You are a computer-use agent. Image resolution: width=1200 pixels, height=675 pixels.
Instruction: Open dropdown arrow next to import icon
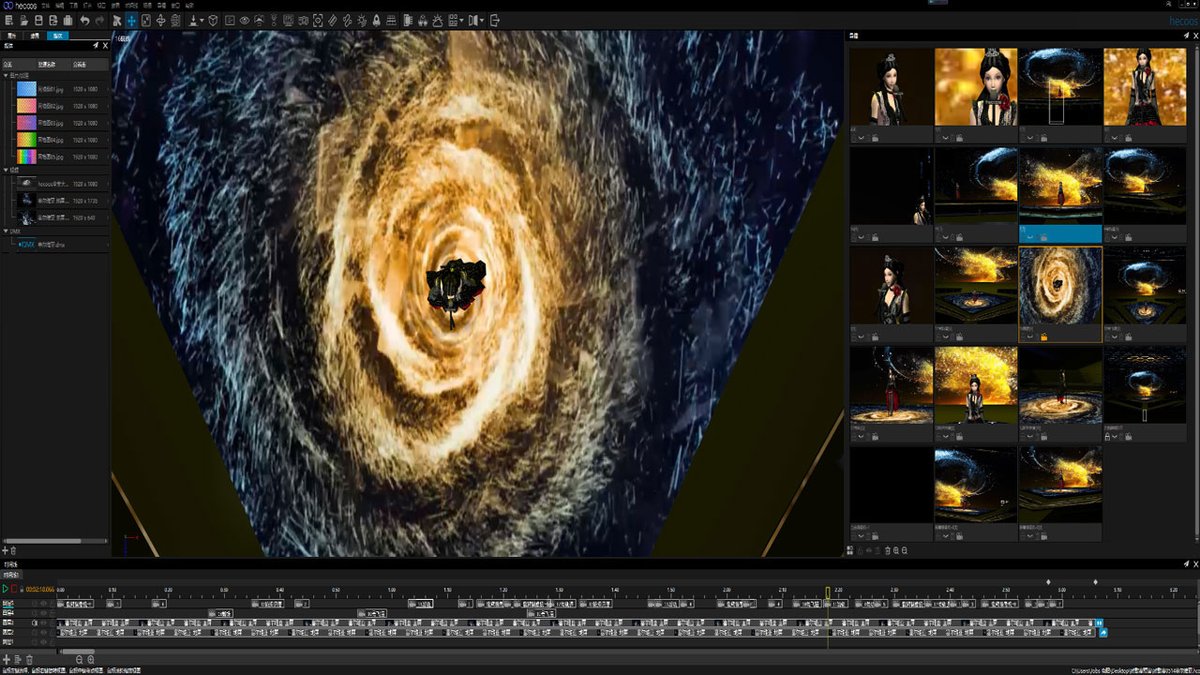coord(202,21)
